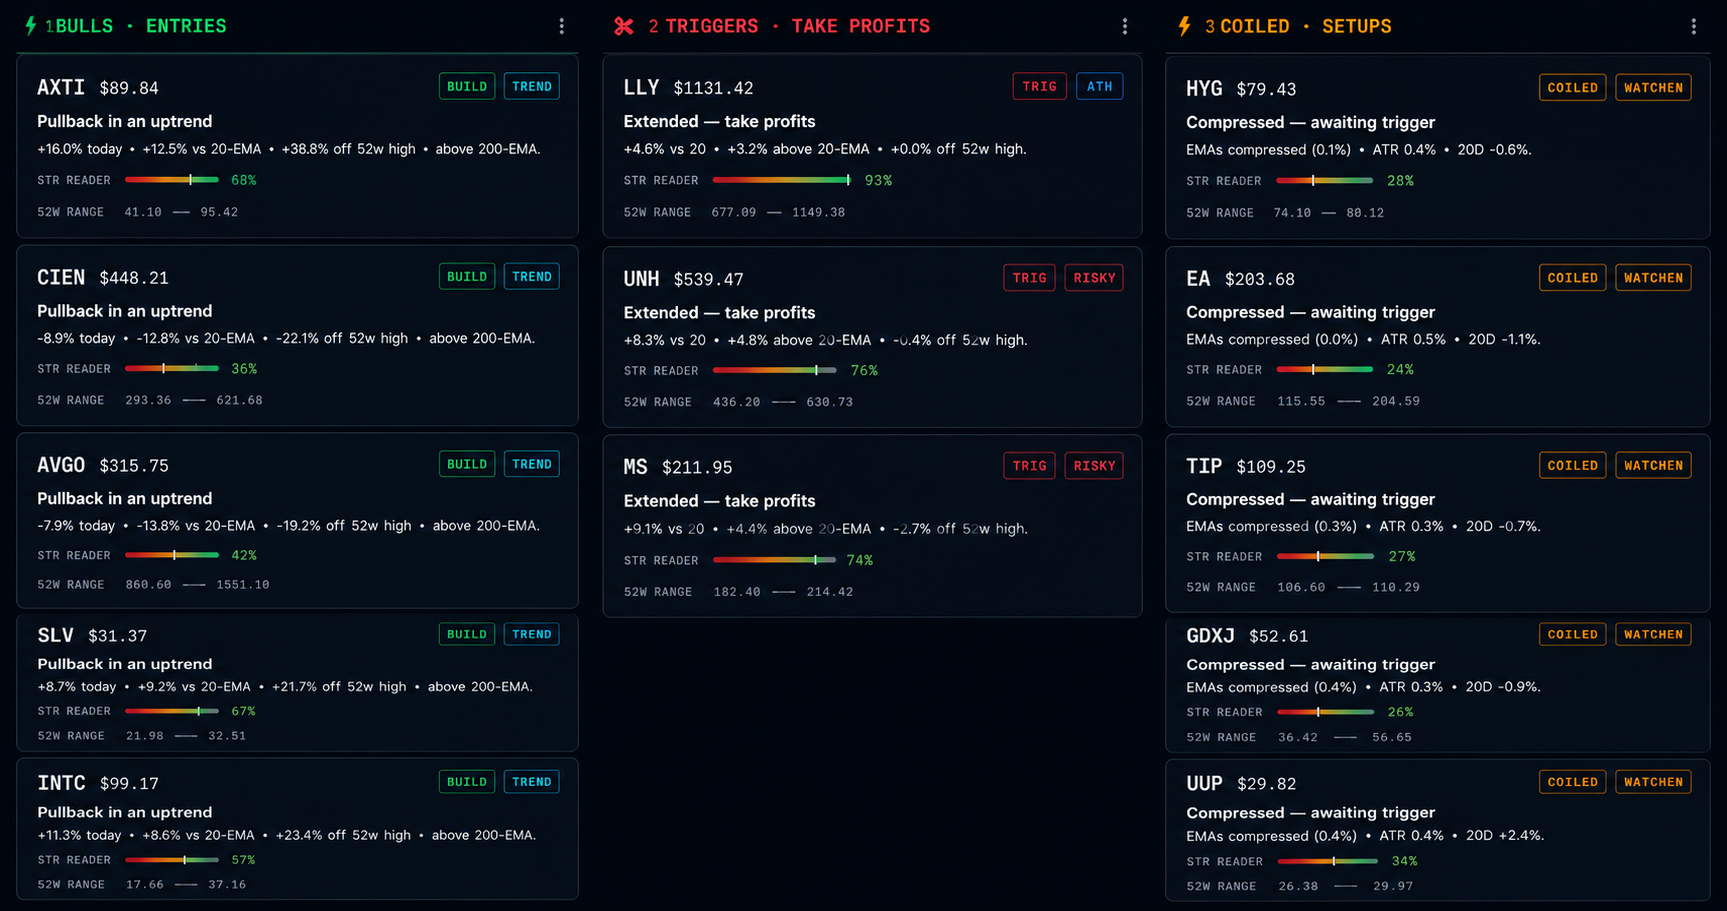Click the TREND badge on AVGO card

(532, 464)
